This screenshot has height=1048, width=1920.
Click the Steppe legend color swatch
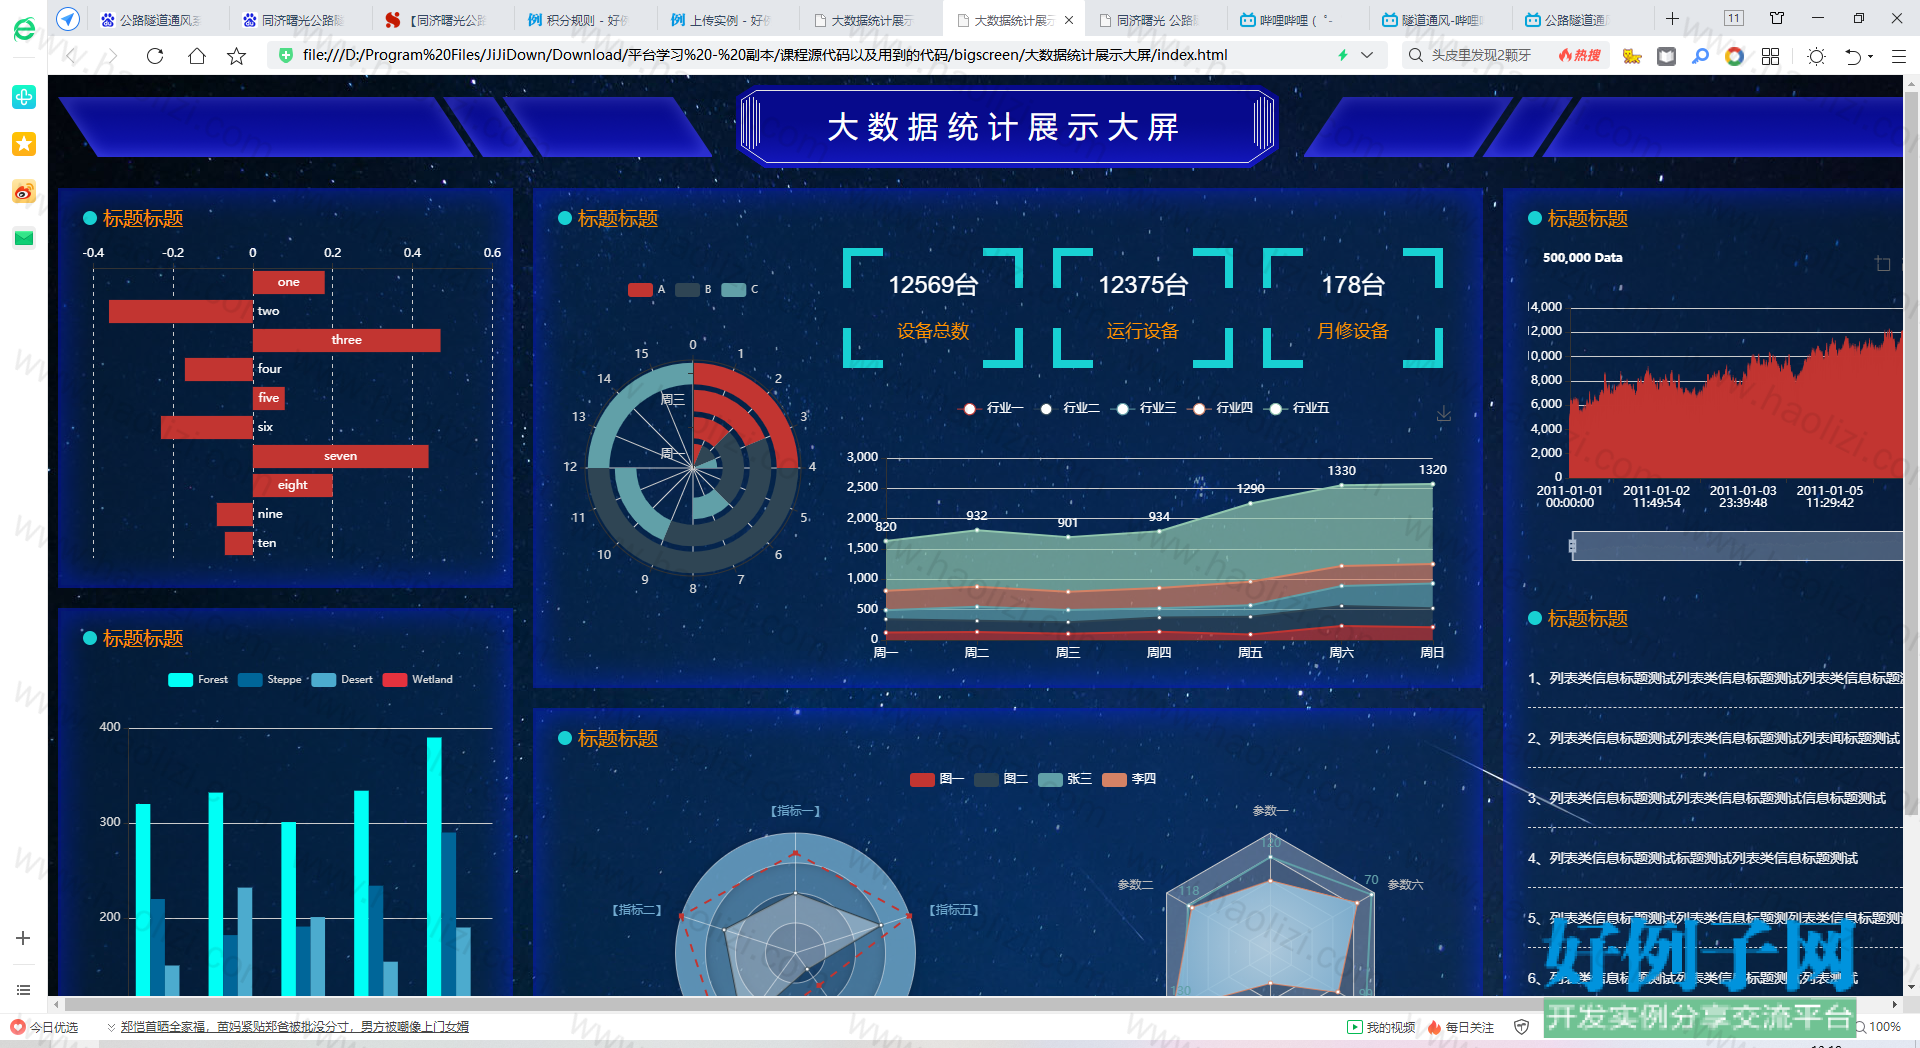pos(250,680)
